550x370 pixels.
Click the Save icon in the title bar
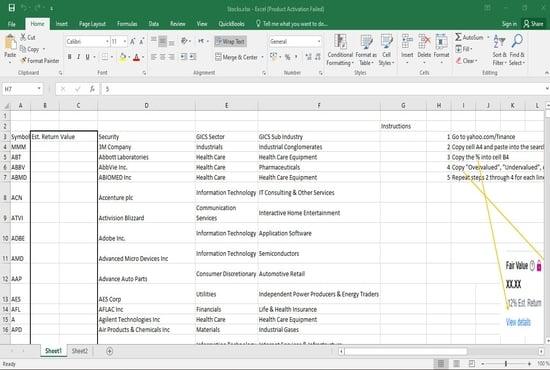(12, 8)
